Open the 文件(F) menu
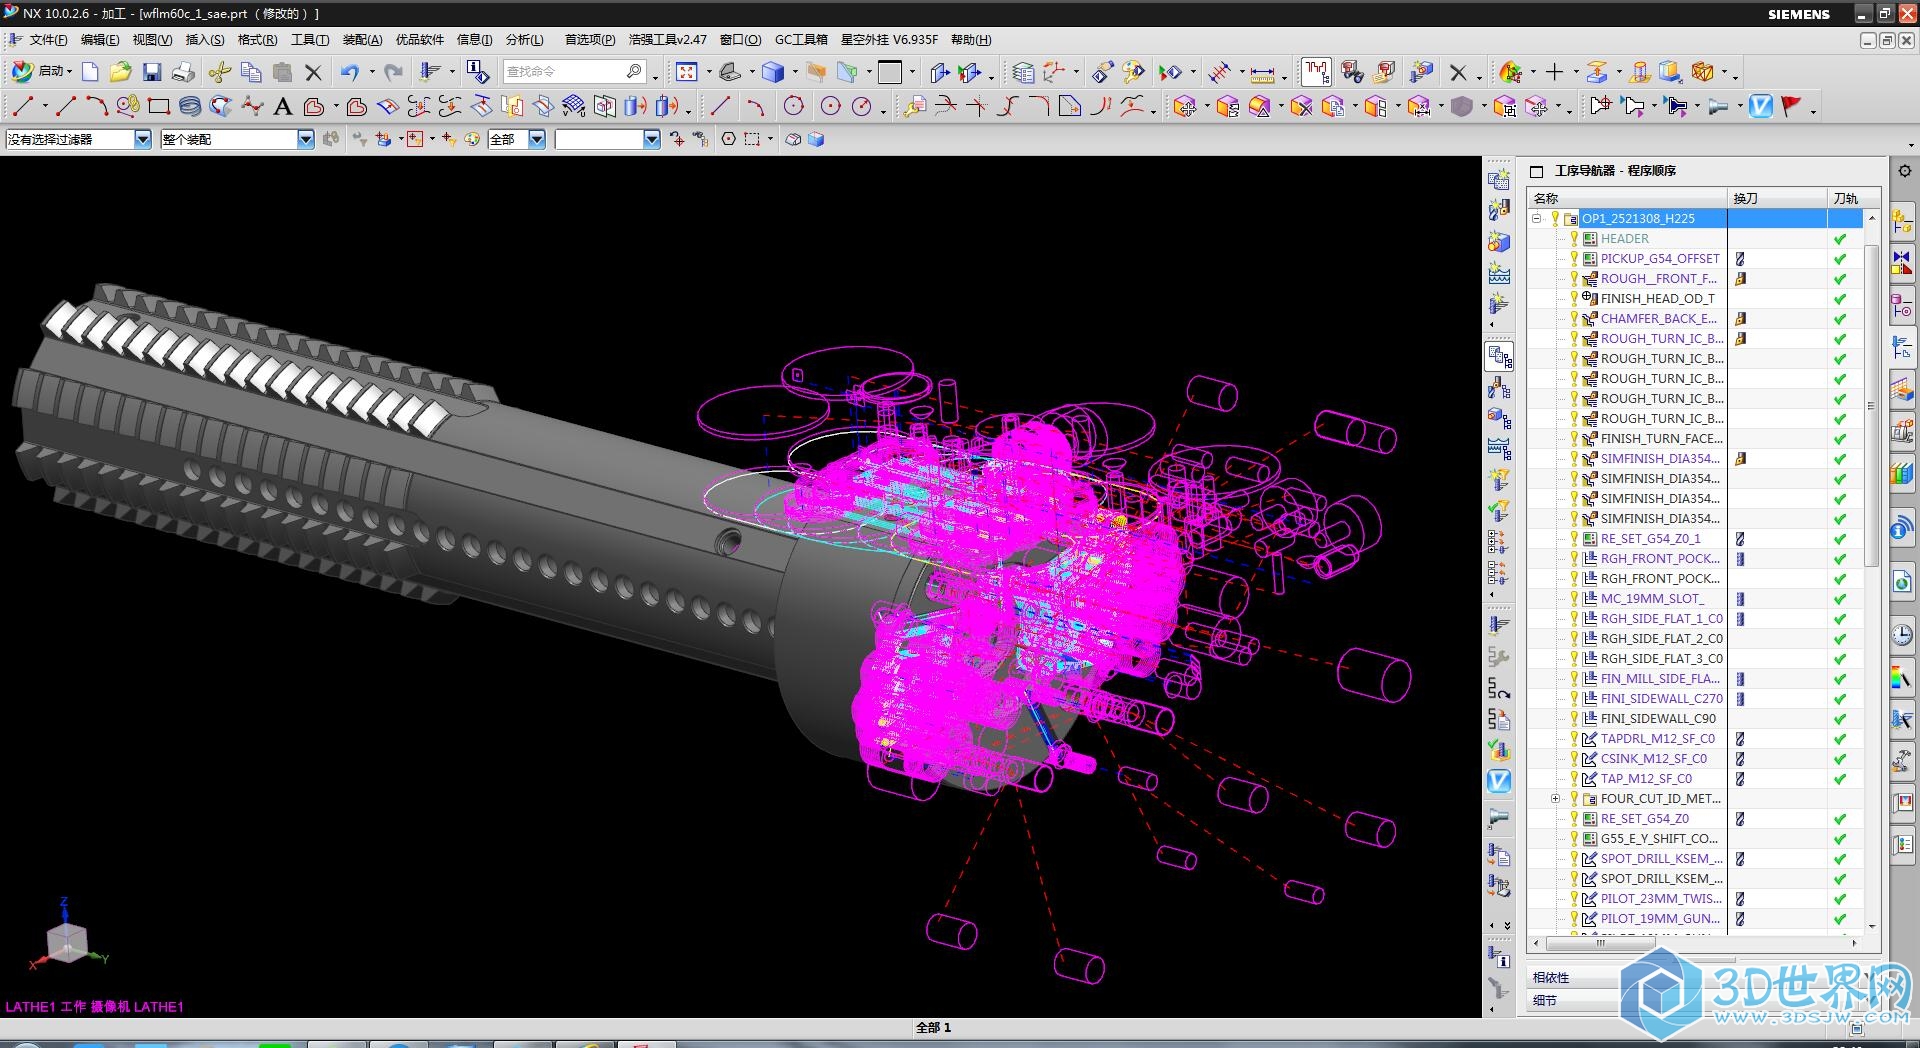The width and height of the screenshot is (1920, 1048). [x=47, y=40]
